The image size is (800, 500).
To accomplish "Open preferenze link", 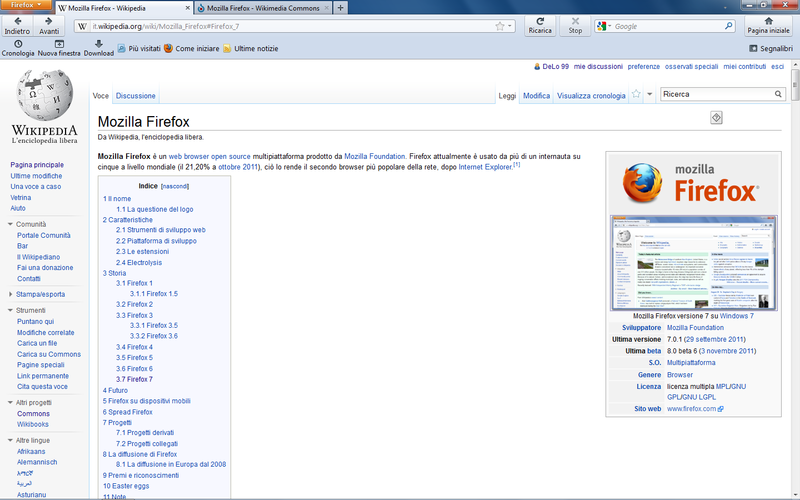I will coord(643,66).
